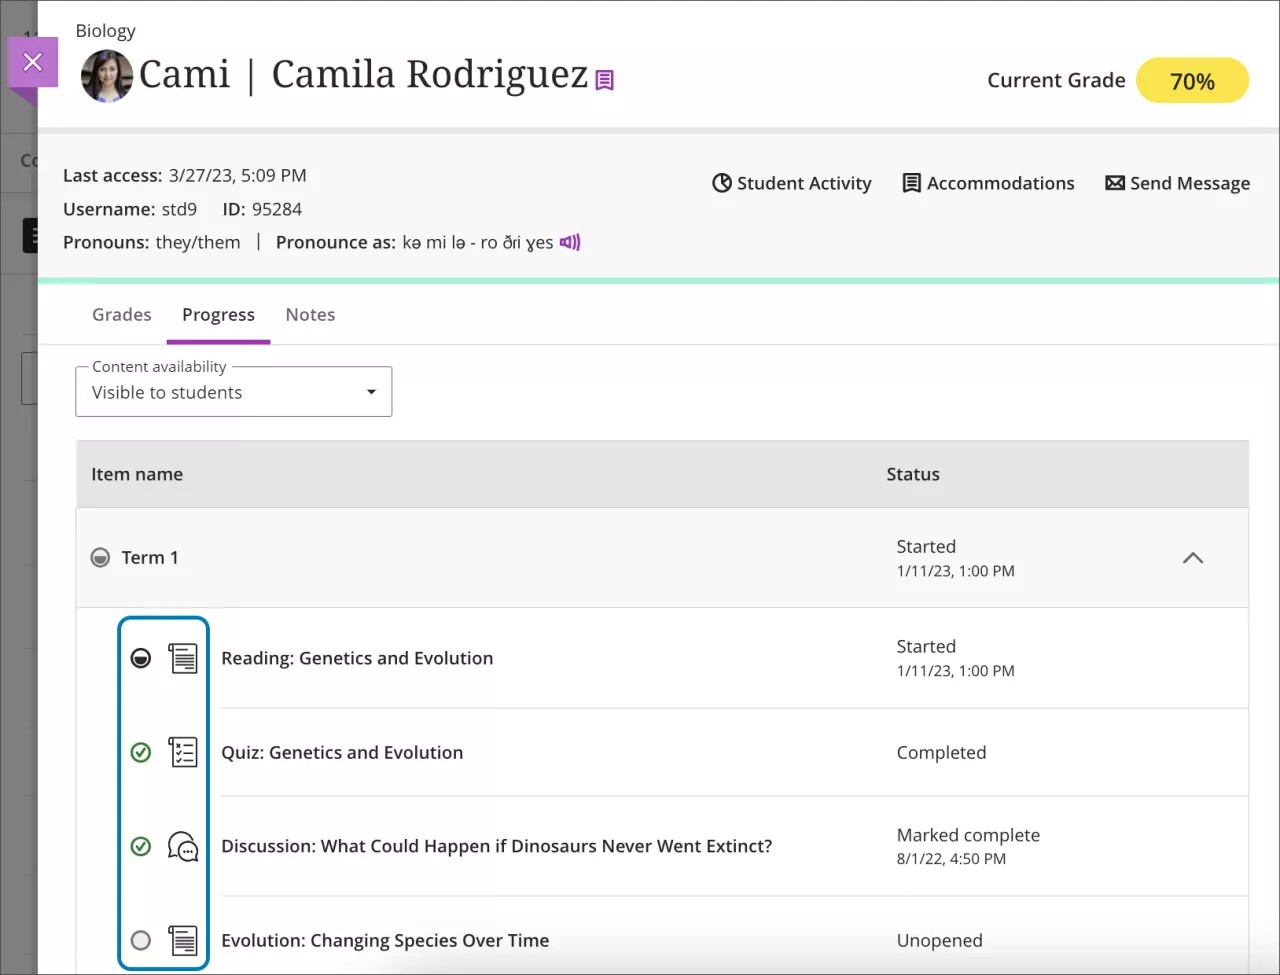The height and width of the screenshot is (975, 1280).
Task: Click the Current Grade 70% pill
Action: [1192, 80]
